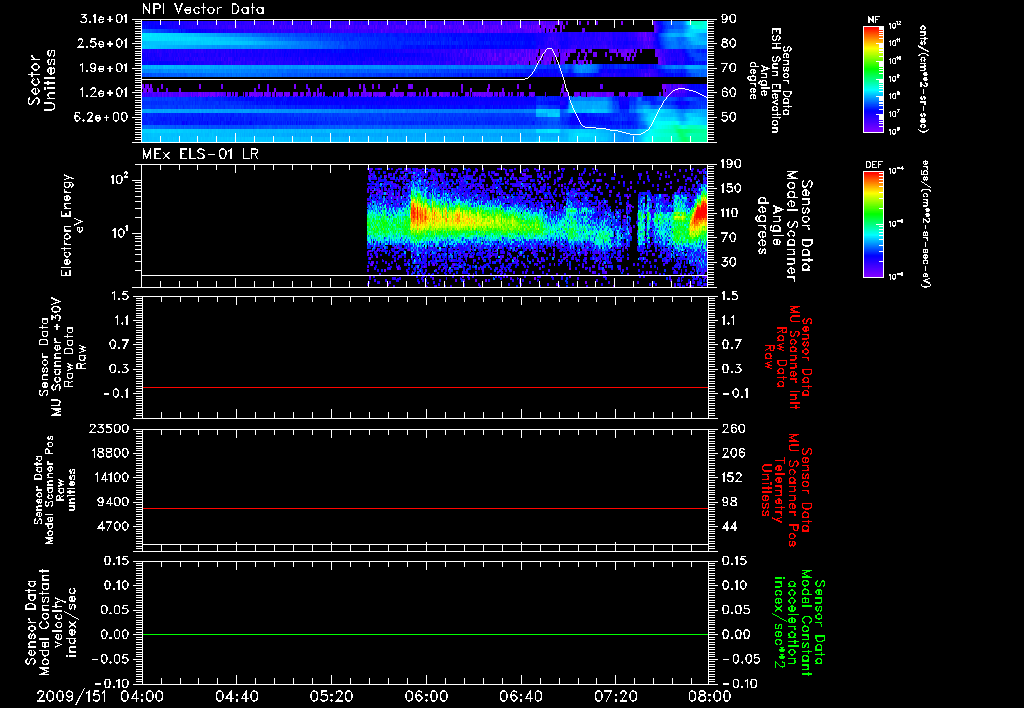This screenshot has width=1024, height=708.
Task: Select the 'MEx ELS-01 LR' panel title
Action: coord(200,154)
